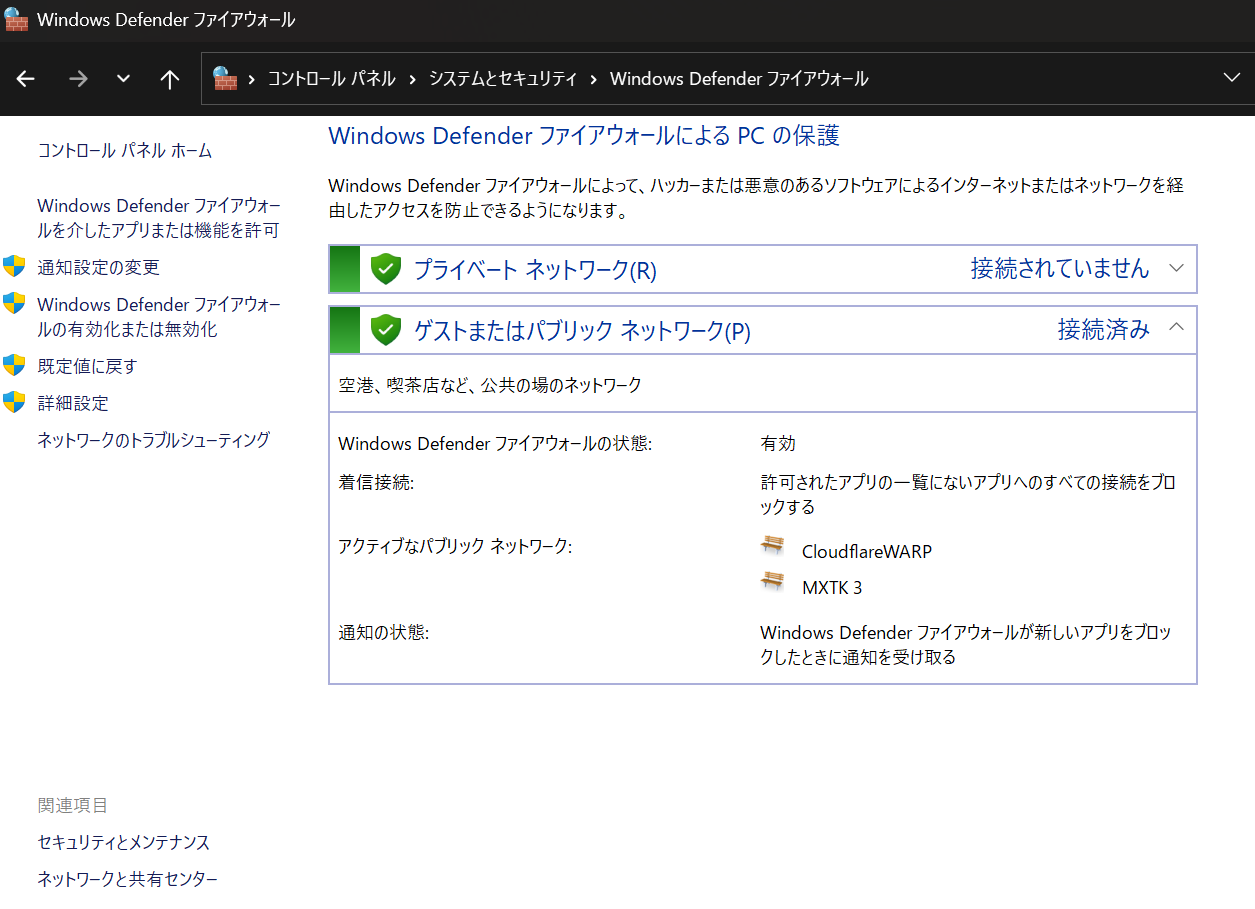Click the chevron before コントロール パネル breadcrumb
The height and width of the screenshot is (909, 1255).
(x=251, y=79)
